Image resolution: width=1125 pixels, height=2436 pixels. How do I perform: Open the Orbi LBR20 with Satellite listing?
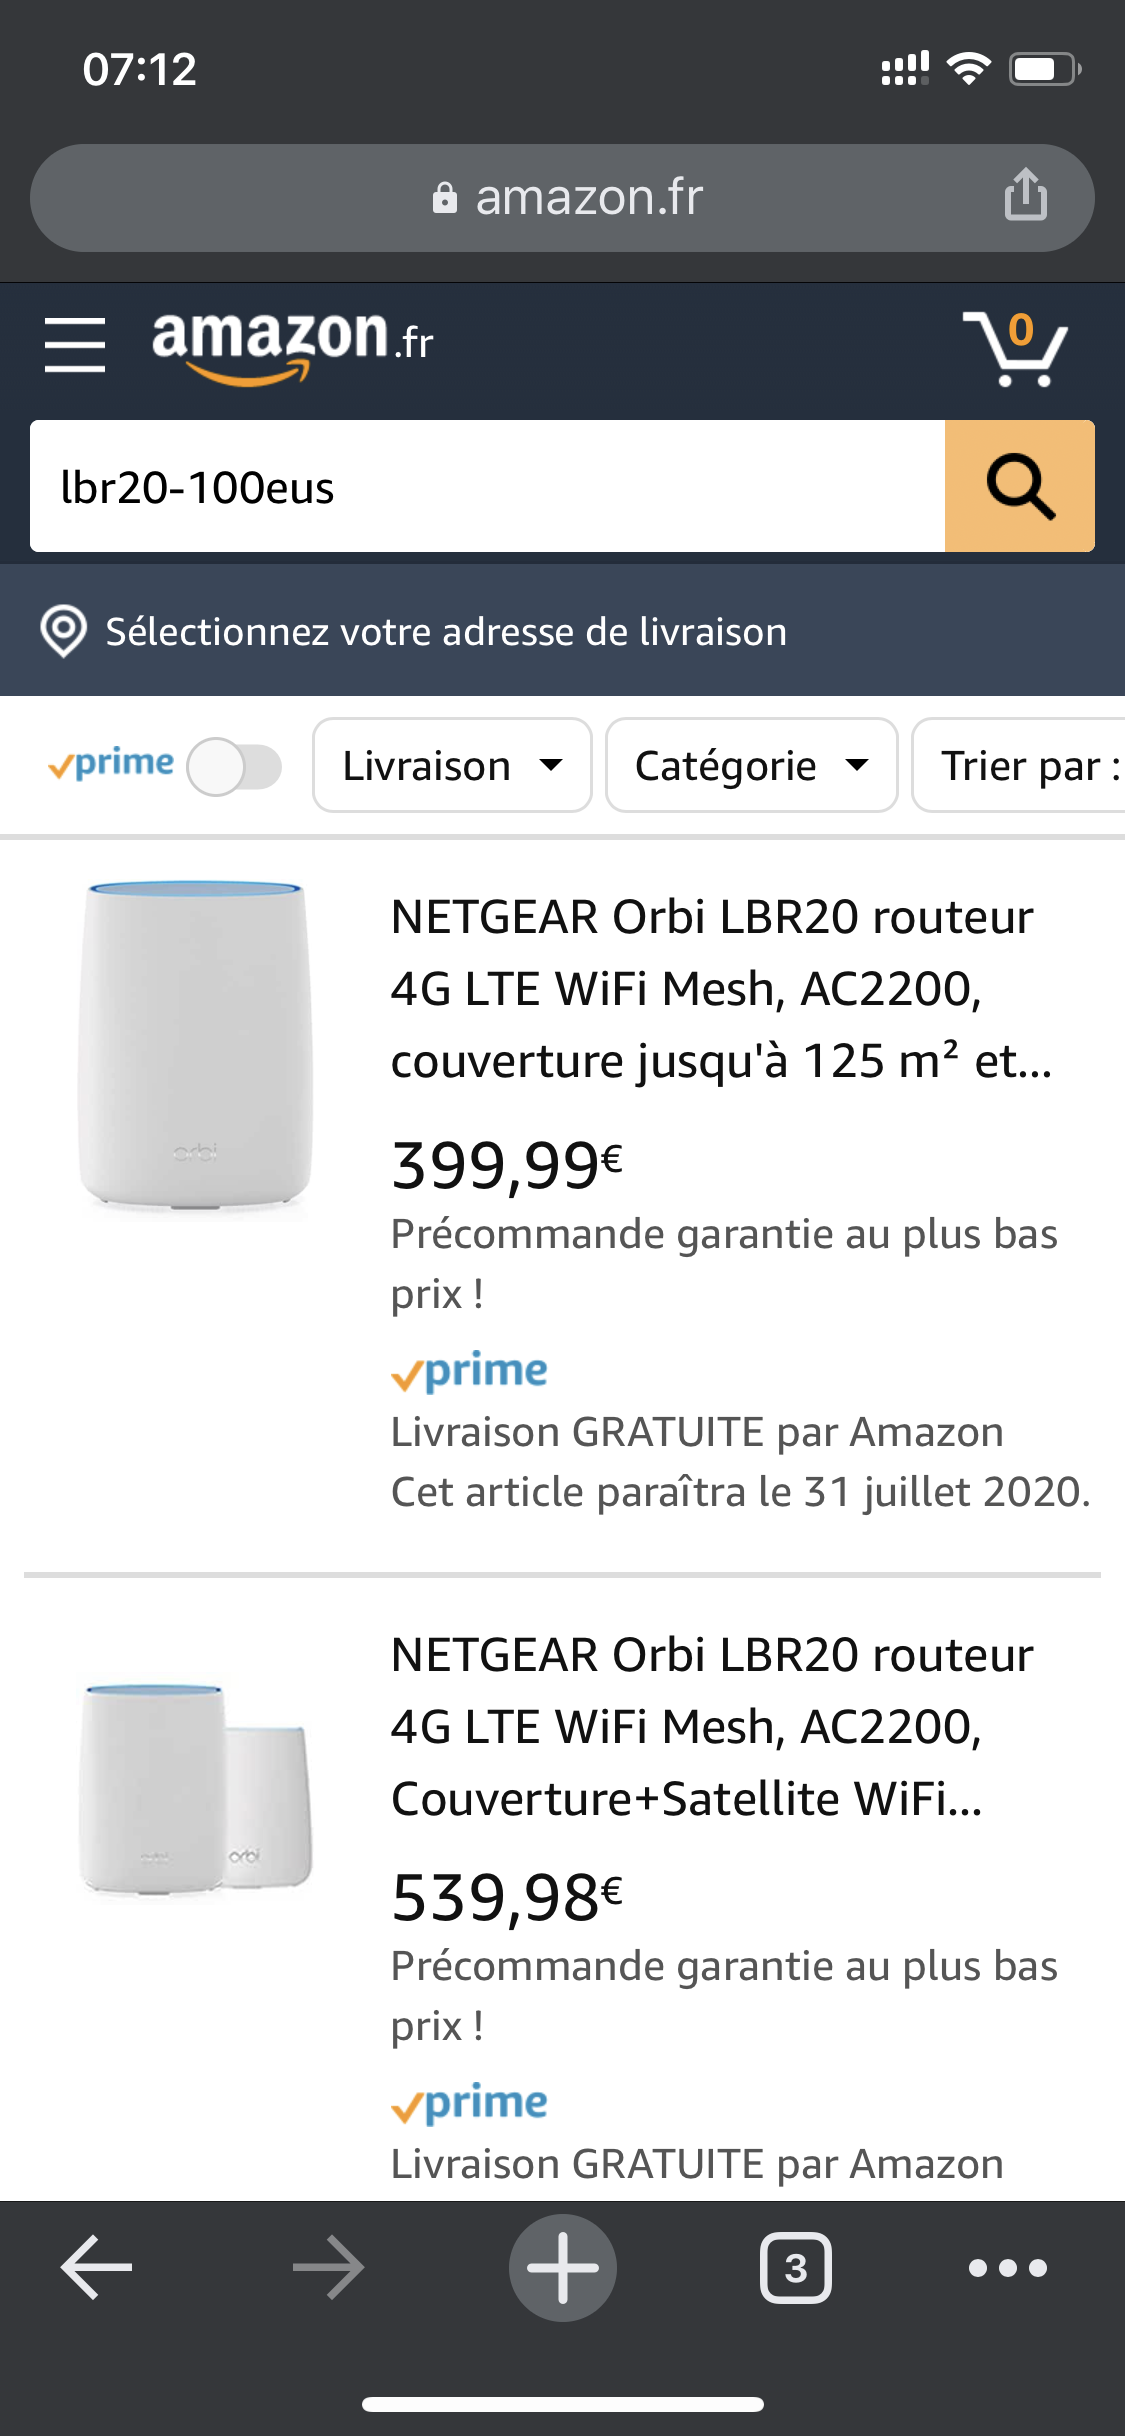point(711,1726)
